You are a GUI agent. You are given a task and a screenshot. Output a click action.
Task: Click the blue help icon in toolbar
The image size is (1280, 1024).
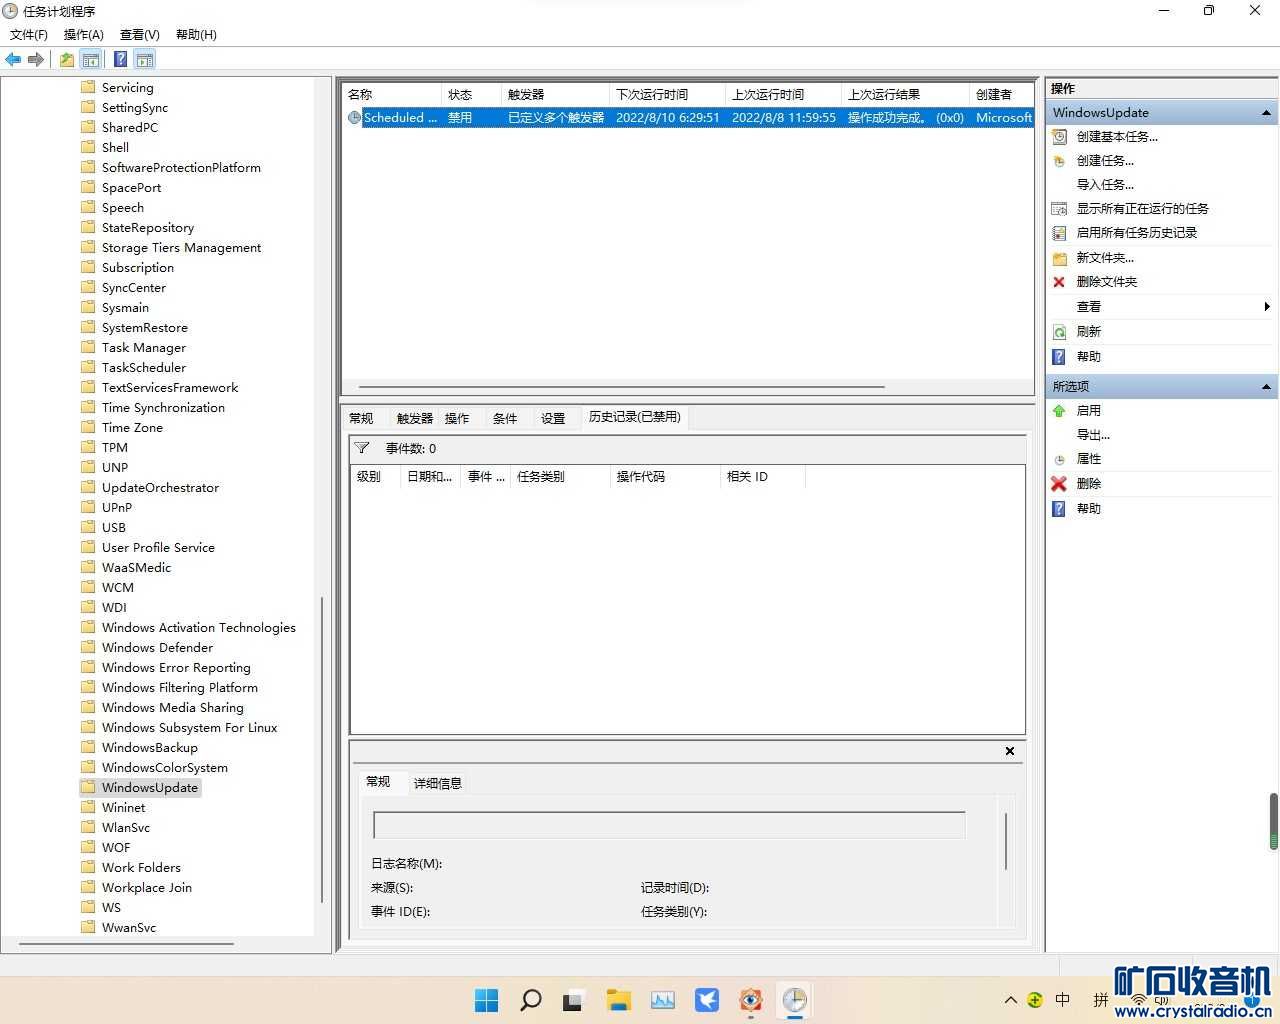click(120, 60)
